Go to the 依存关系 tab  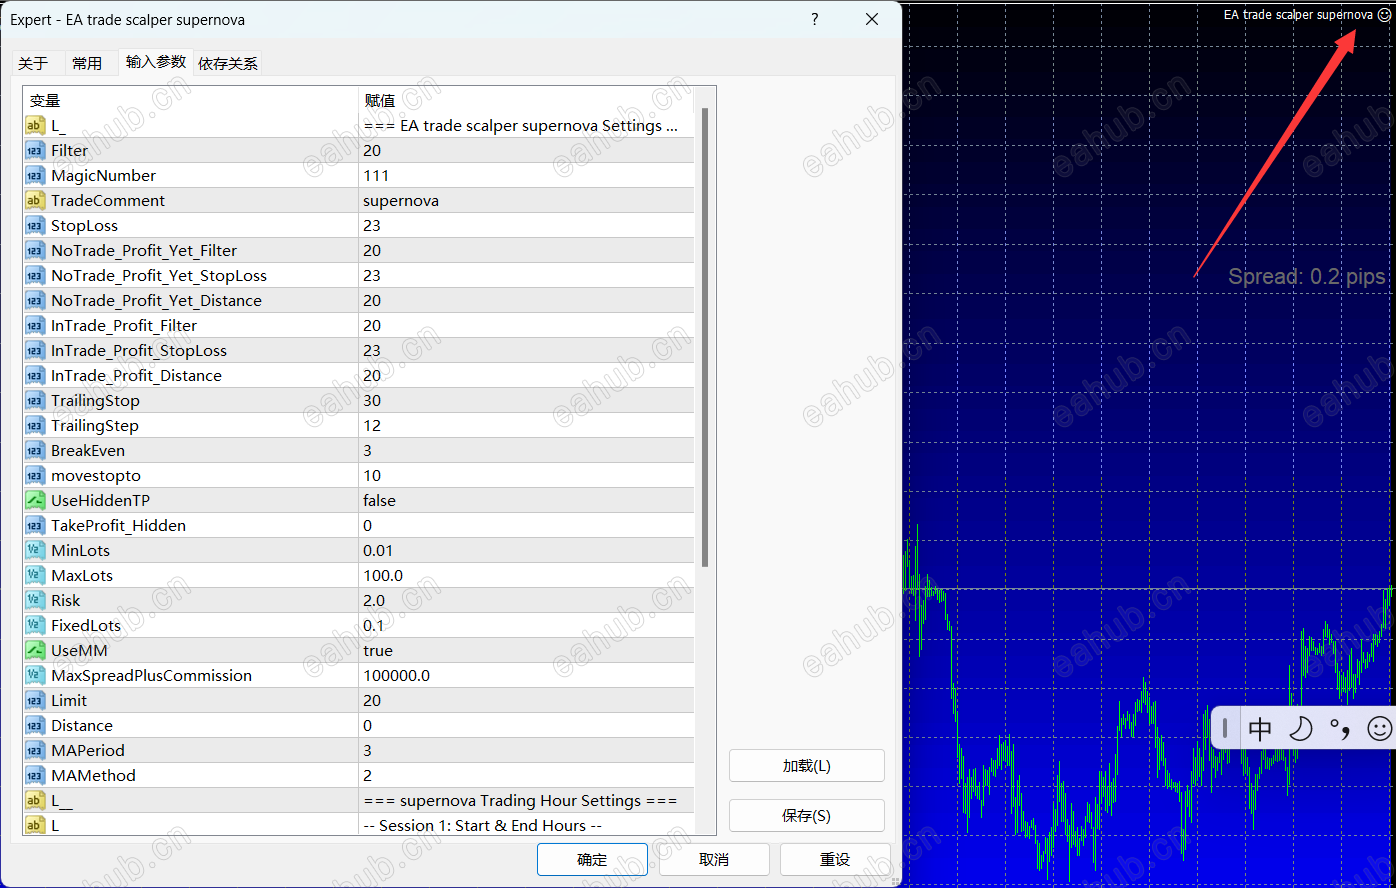pos(228,63)
